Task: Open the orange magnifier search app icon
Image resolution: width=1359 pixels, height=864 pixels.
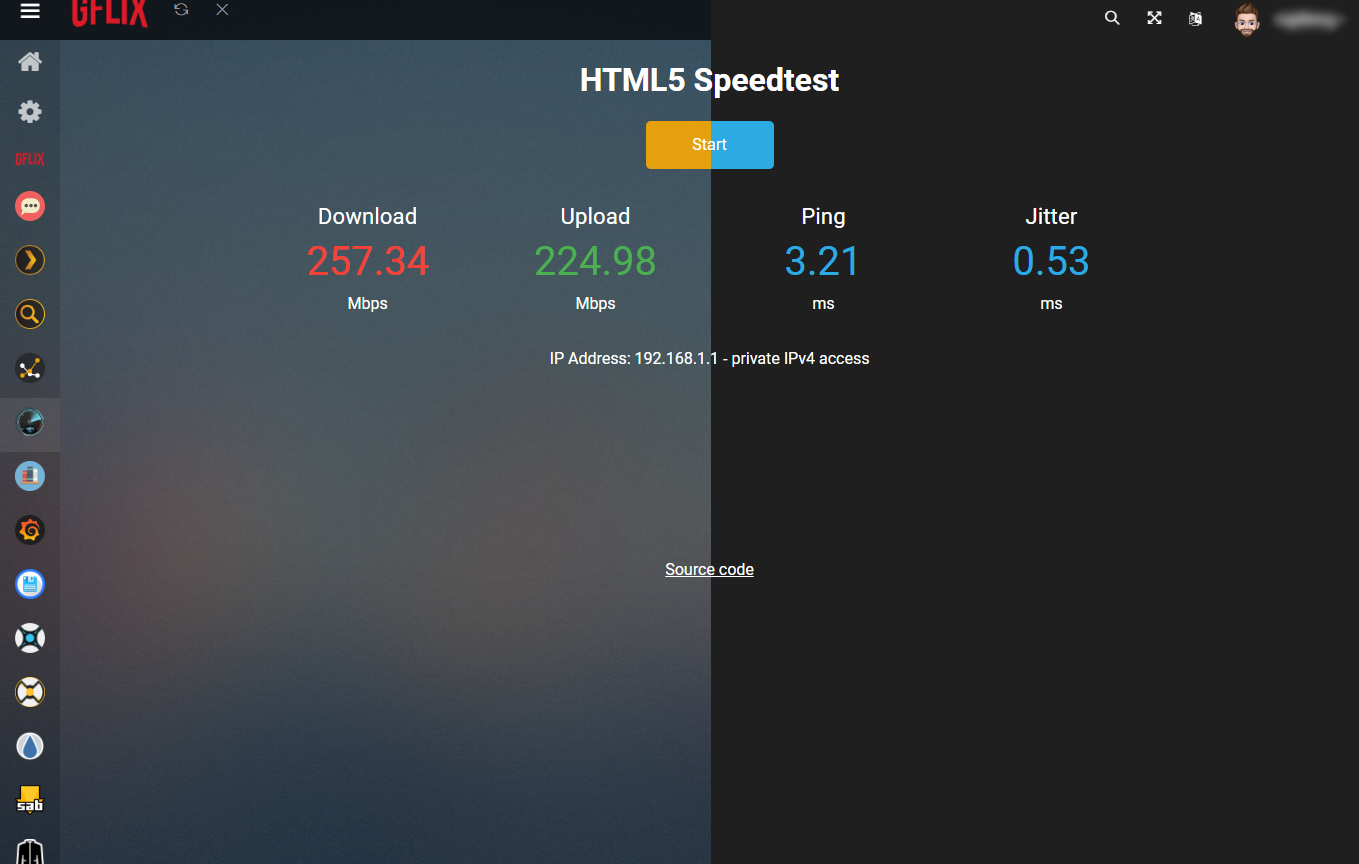Action: click(30, 315)
